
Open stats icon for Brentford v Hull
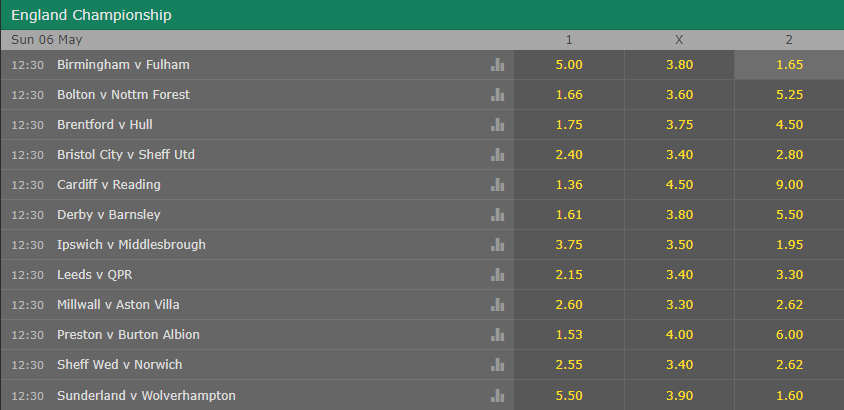(497, 125)
